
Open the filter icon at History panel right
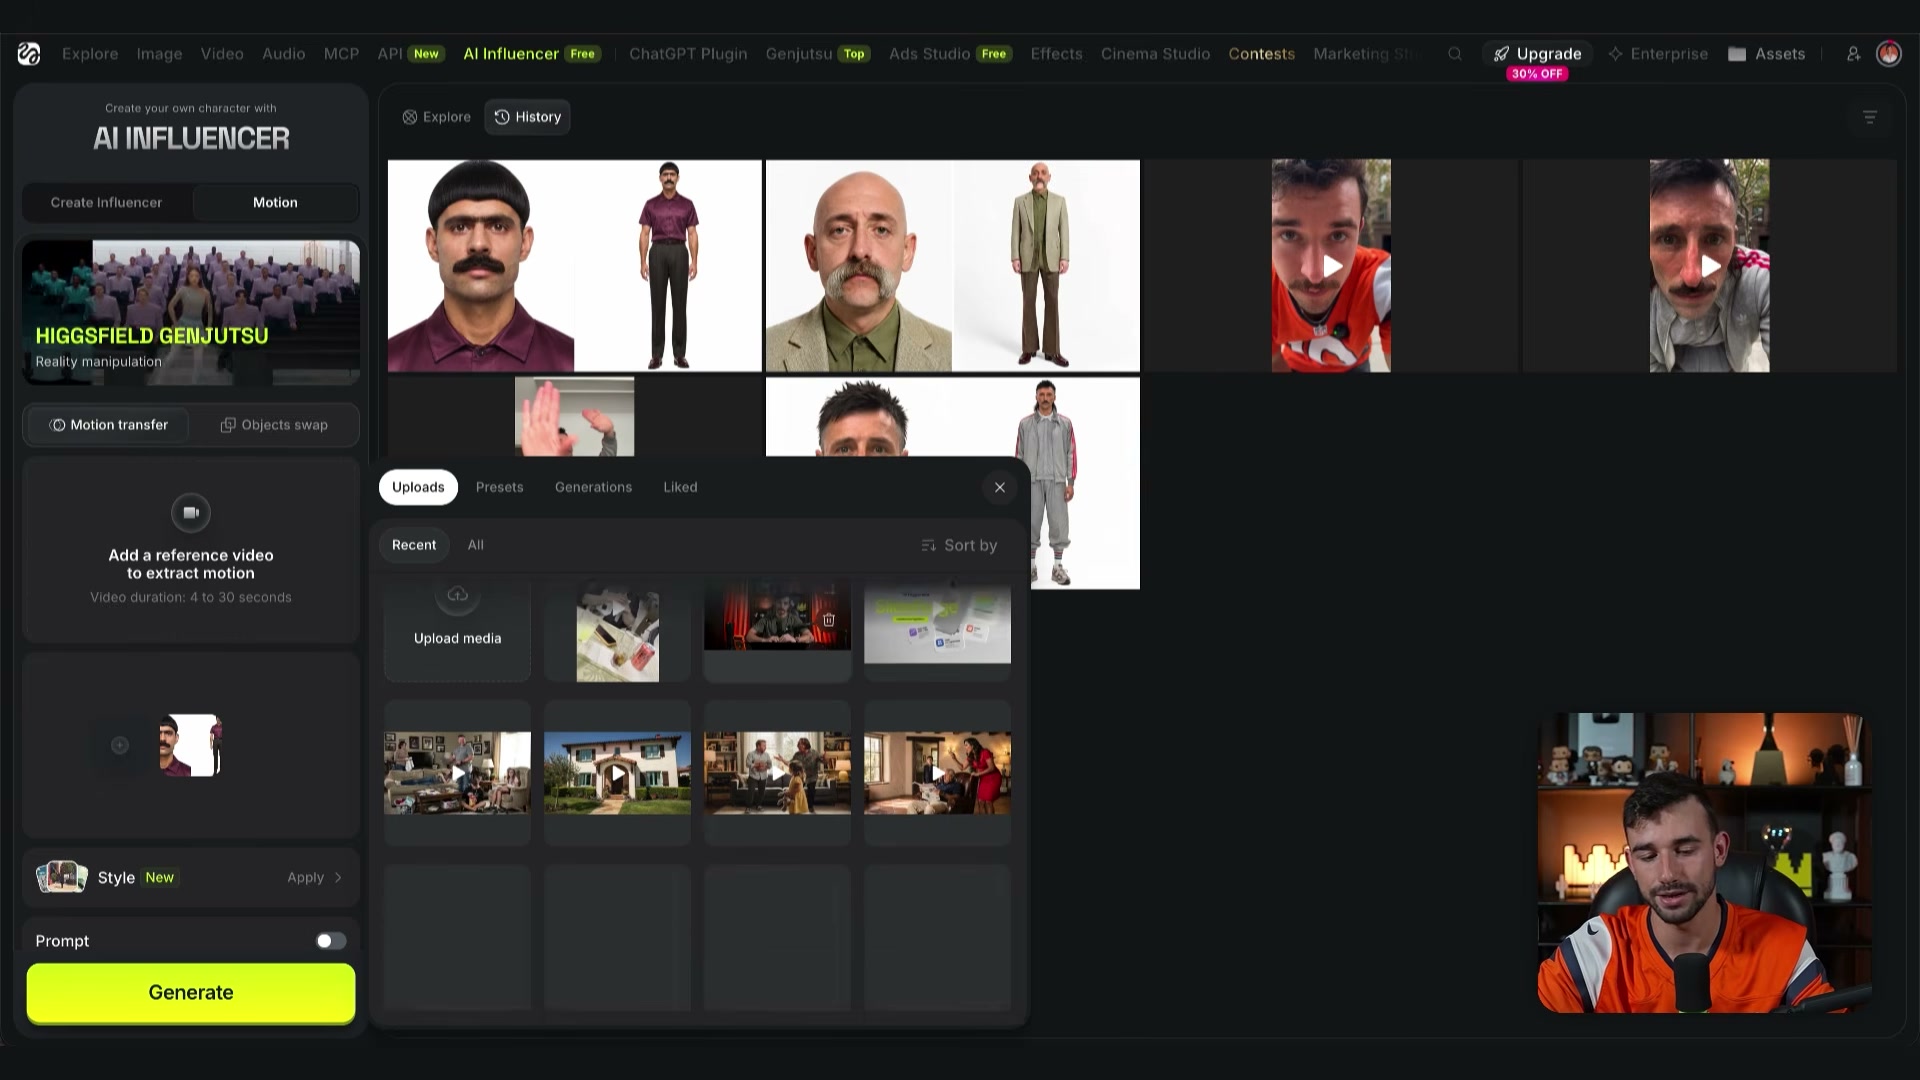tap(1869, 117)
